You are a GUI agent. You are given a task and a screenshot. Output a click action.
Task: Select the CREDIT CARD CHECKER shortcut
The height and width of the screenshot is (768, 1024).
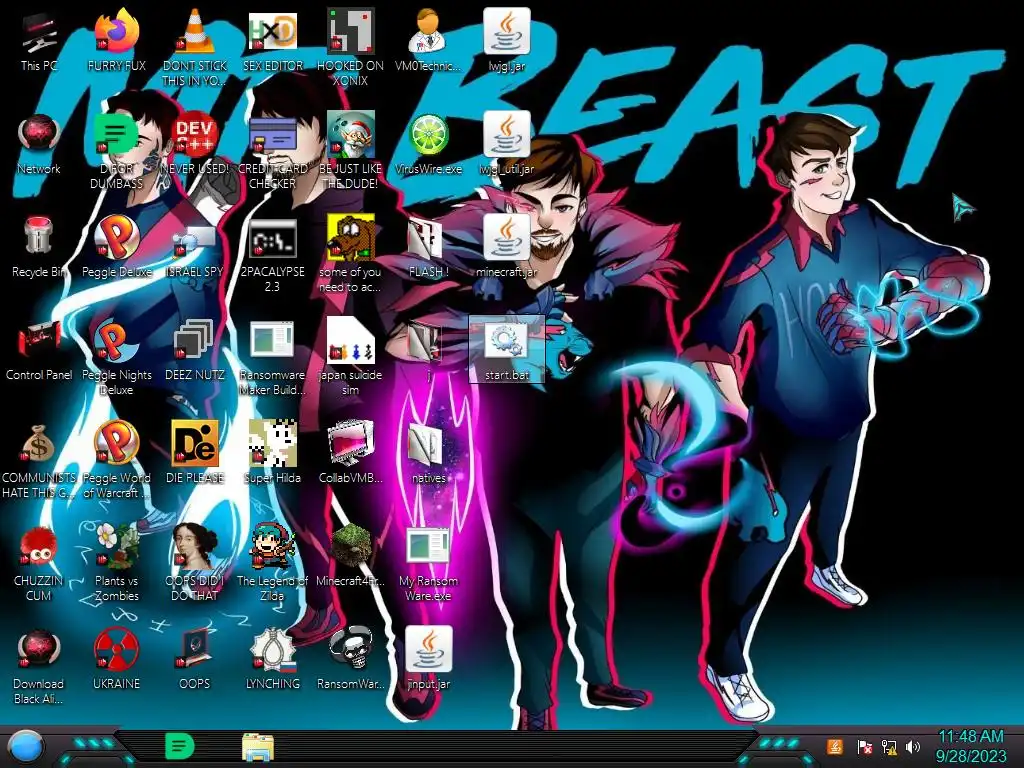tap(272, 151)
